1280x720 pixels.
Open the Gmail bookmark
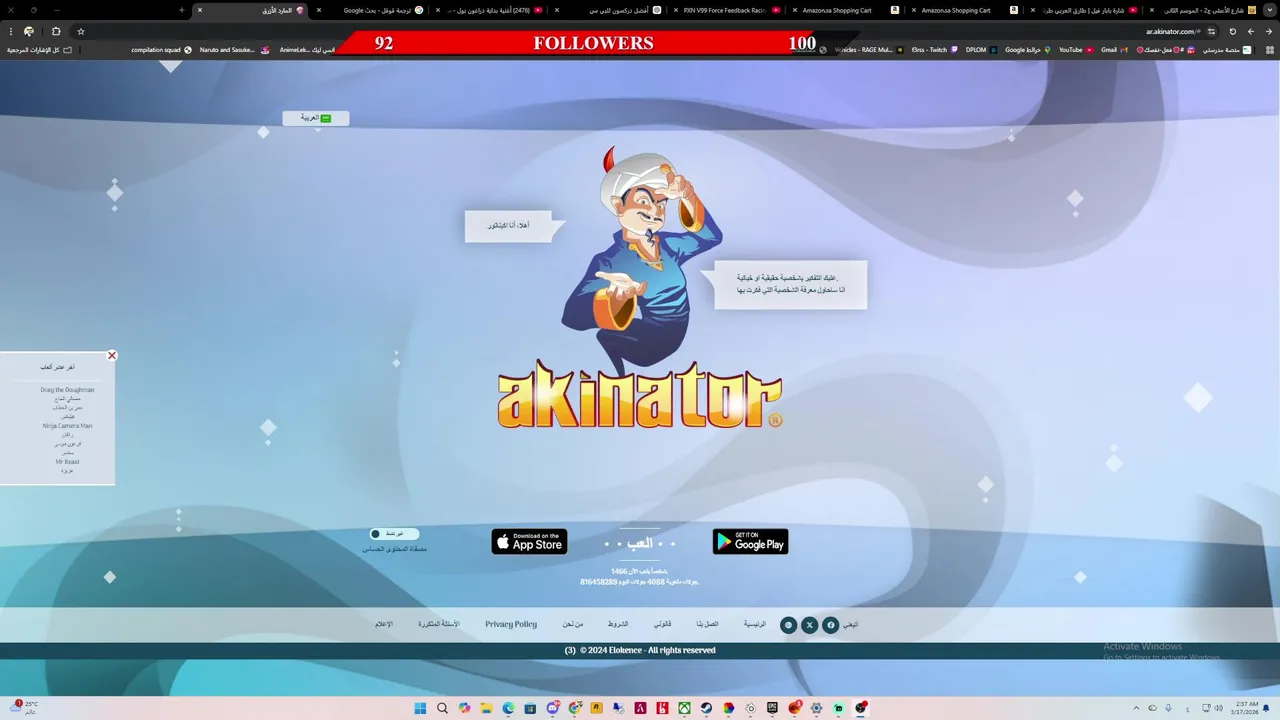(1113, 49)
